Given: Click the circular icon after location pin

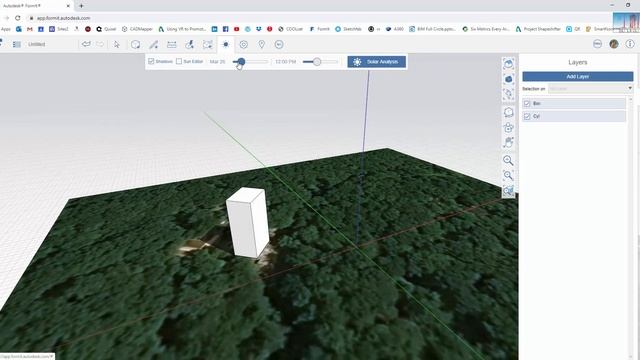Looking at the screenshot, I should click(279, 44).
